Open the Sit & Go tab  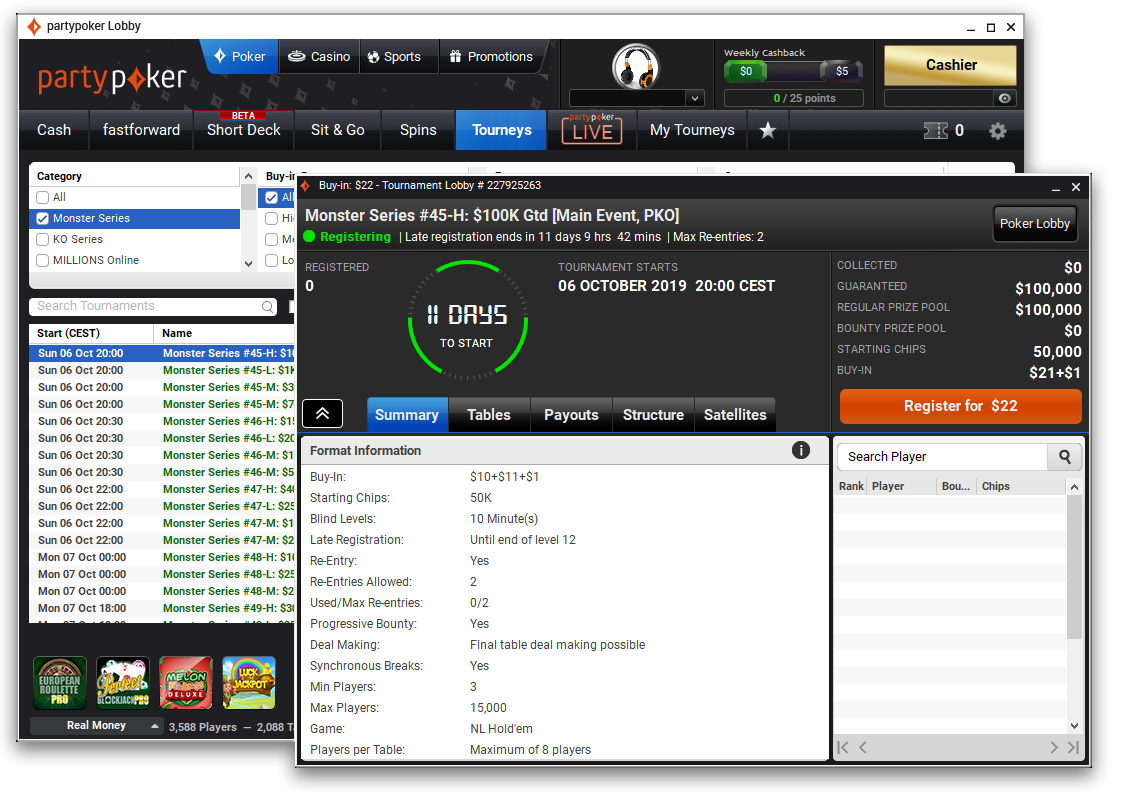tap(337, 130)
